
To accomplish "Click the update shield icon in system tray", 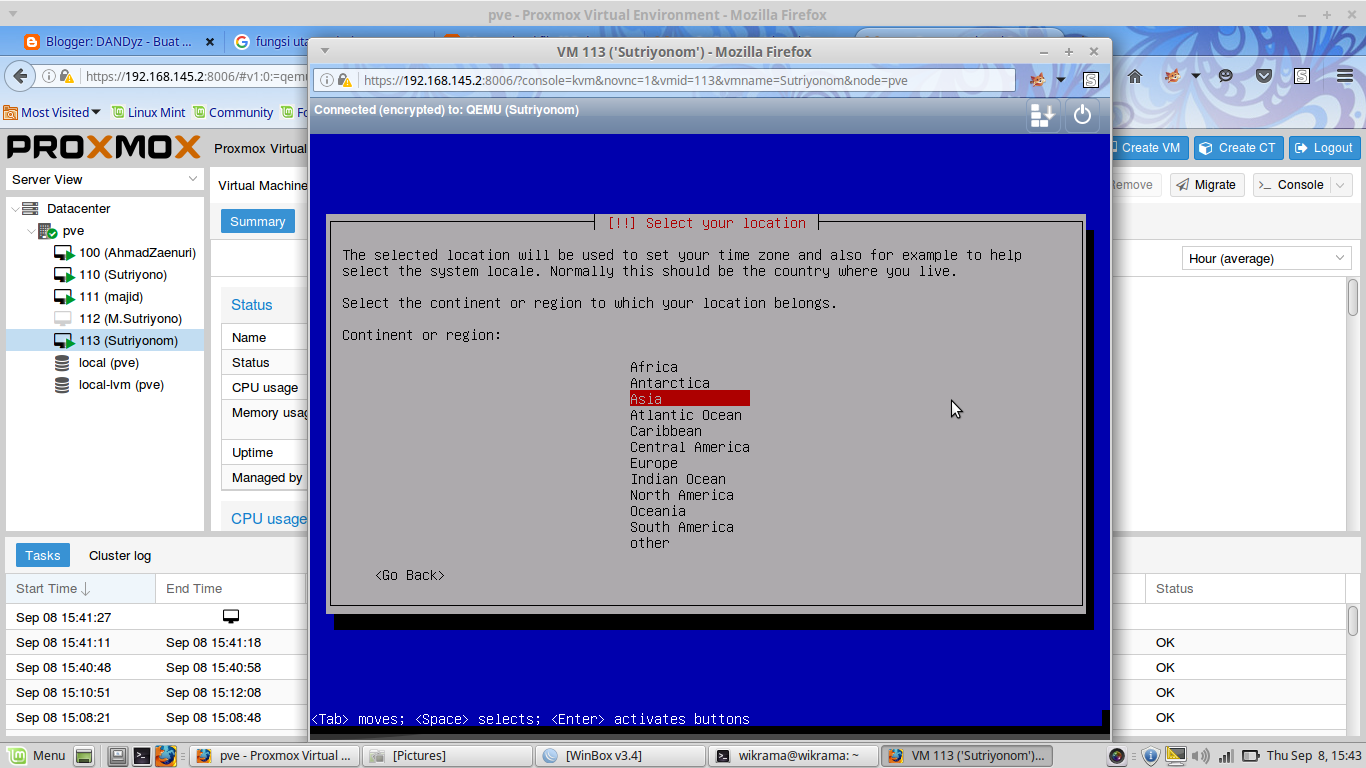I will [x=1150, y=756].
